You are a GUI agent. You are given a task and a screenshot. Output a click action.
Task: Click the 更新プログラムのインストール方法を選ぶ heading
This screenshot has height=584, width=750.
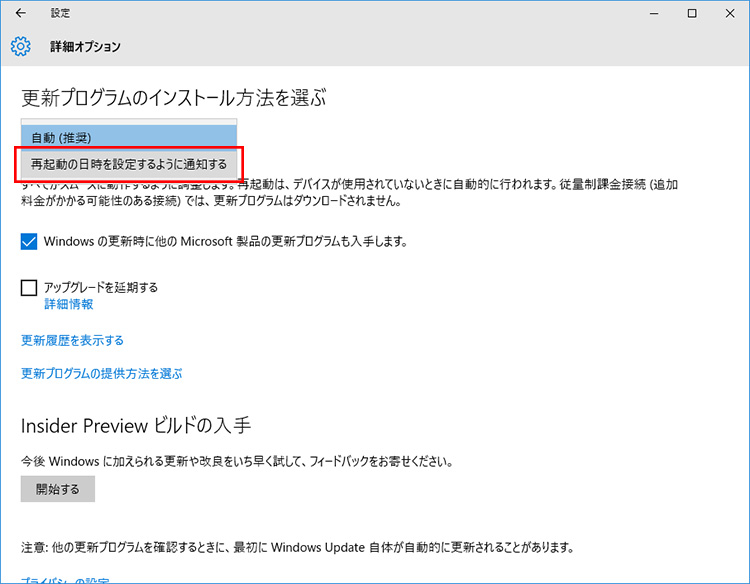click(175, 98)
